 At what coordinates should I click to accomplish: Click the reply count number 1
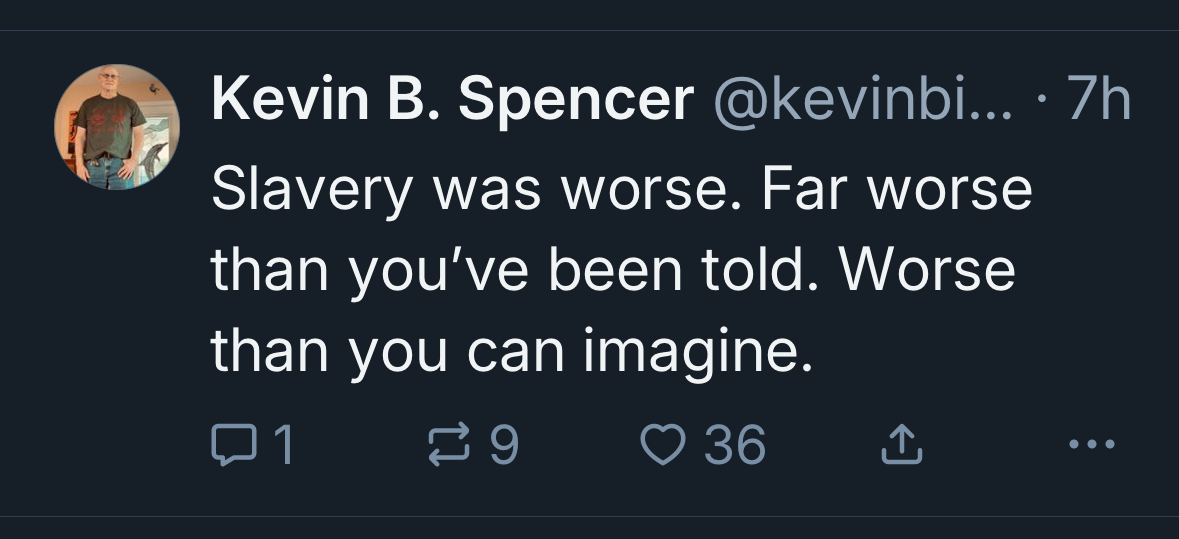pos(284,444)
